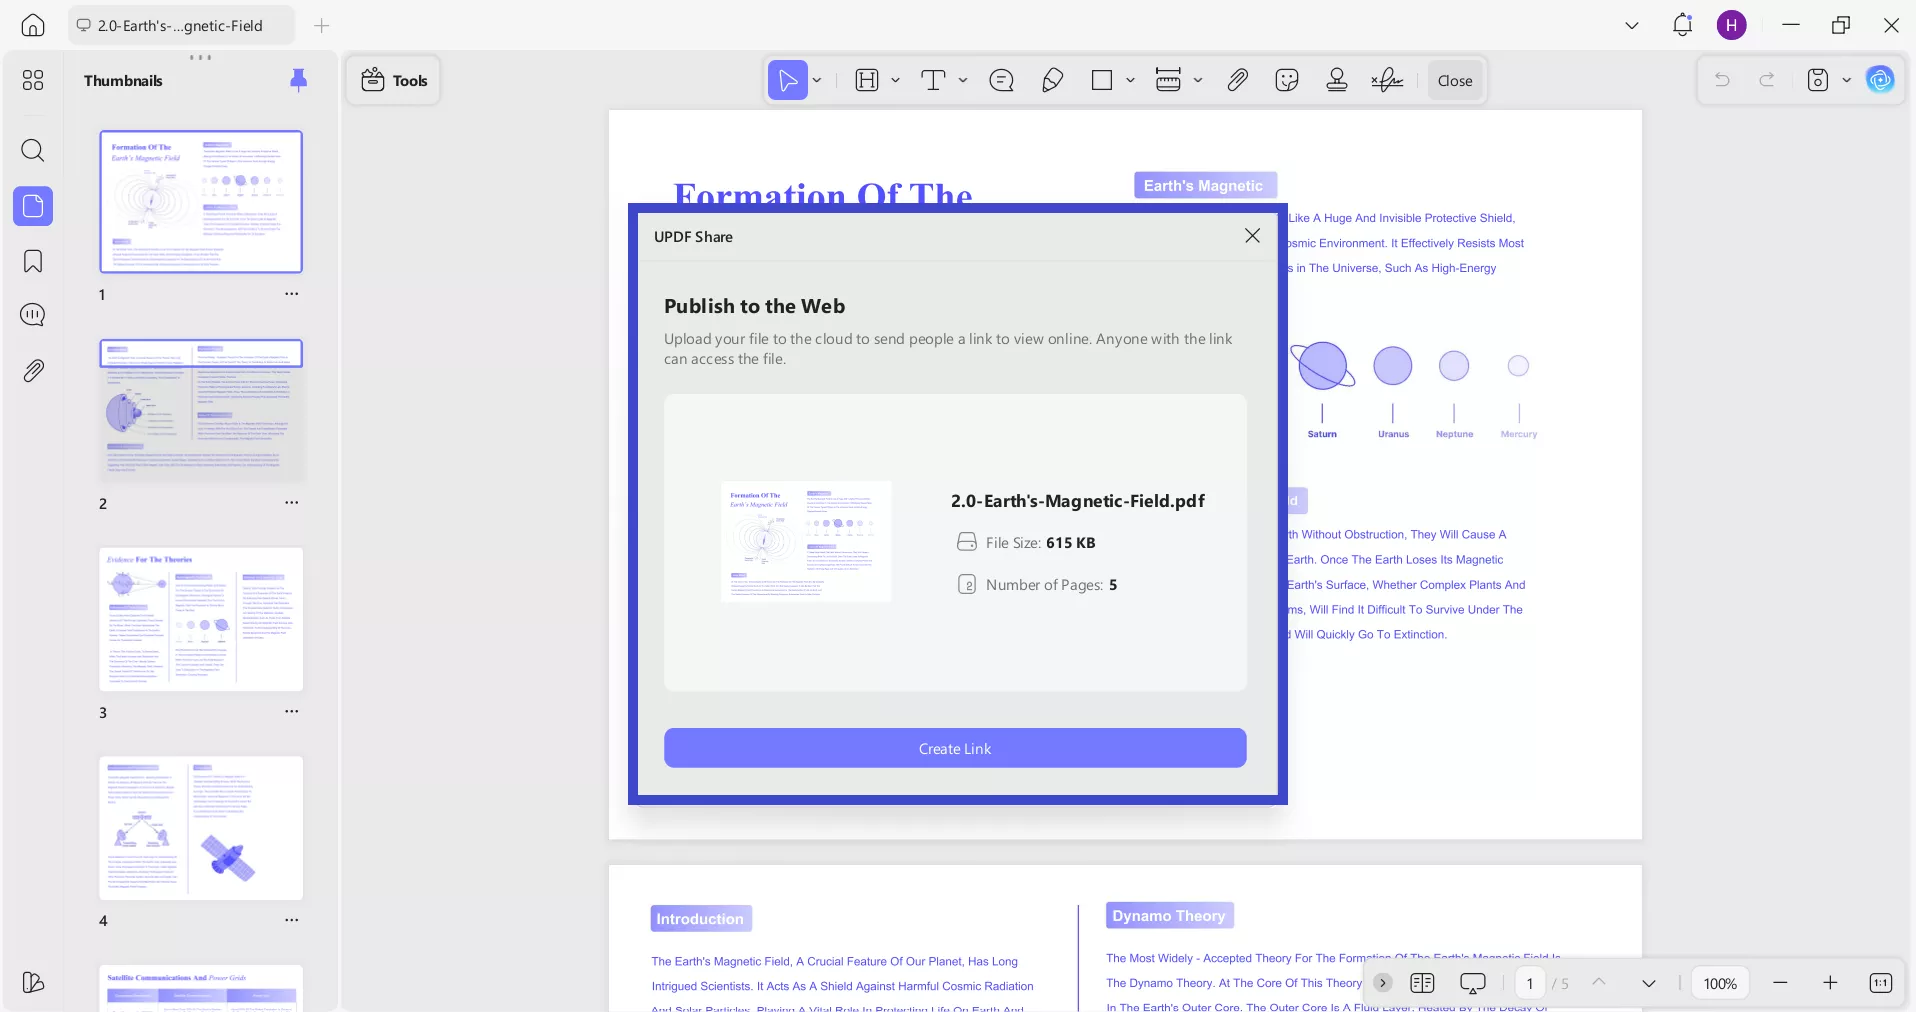Select the signature tool icon
This screenshot has width=1916, height=1012.
tap(1387, 80)
